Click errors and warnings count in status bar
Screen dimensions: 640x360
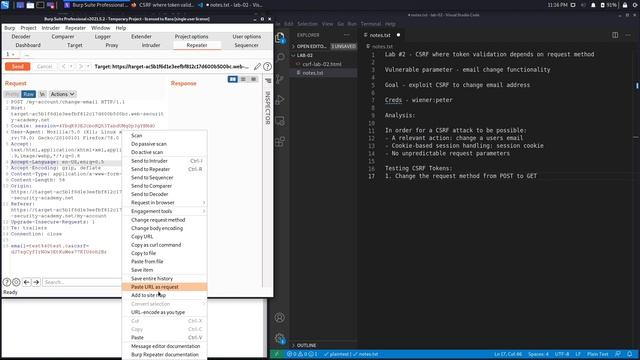point(302,354)
